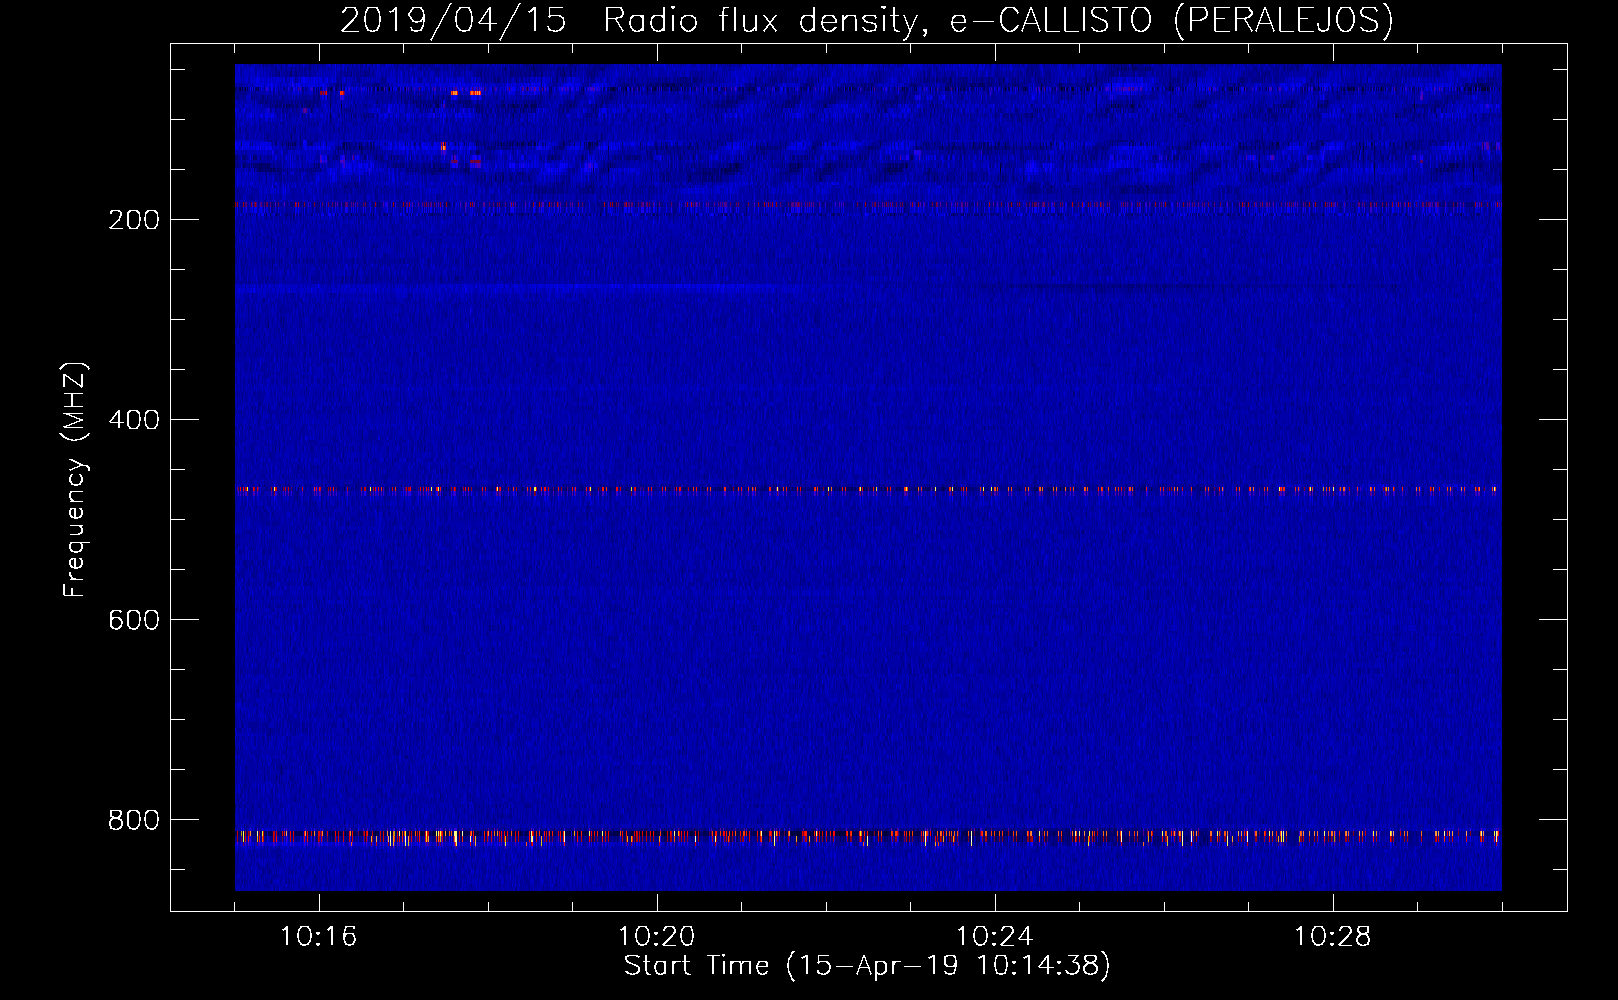Click the 200 frequency tick label
1618x1000 pixels.
(134, 220)
